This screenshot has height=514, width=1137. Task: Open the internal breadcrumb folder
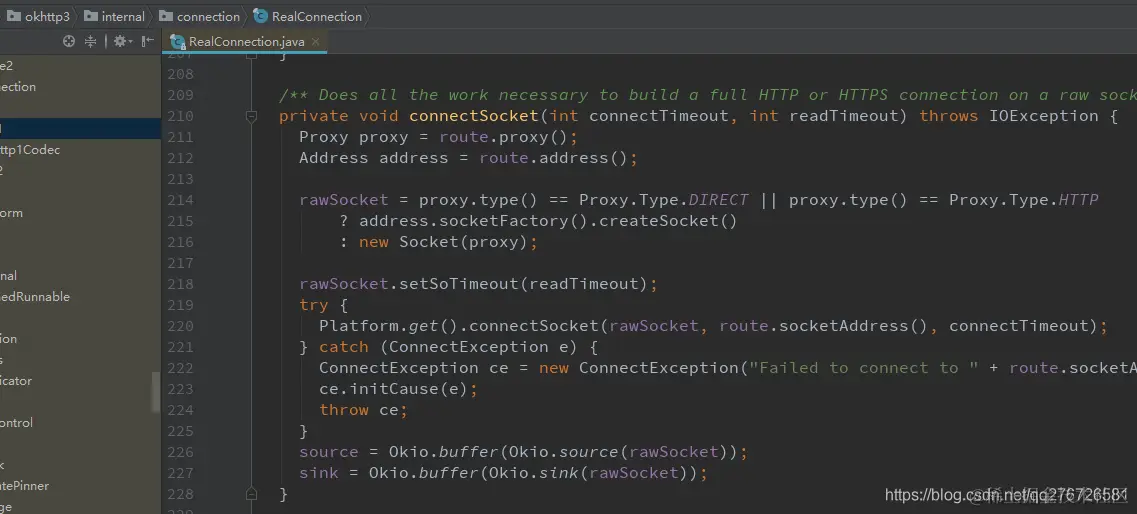click(114, 16)
